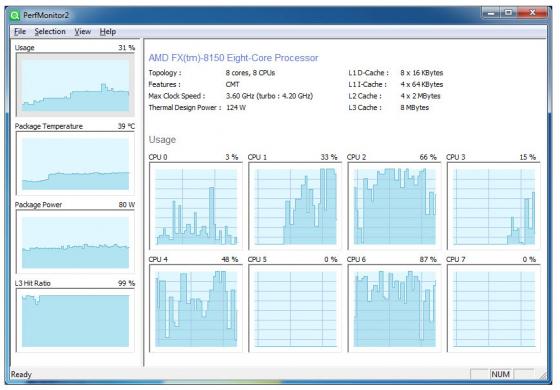Screen dimensions: 560x390
Task: Click the empty CPU 7 usage graph
Action: 494,309
